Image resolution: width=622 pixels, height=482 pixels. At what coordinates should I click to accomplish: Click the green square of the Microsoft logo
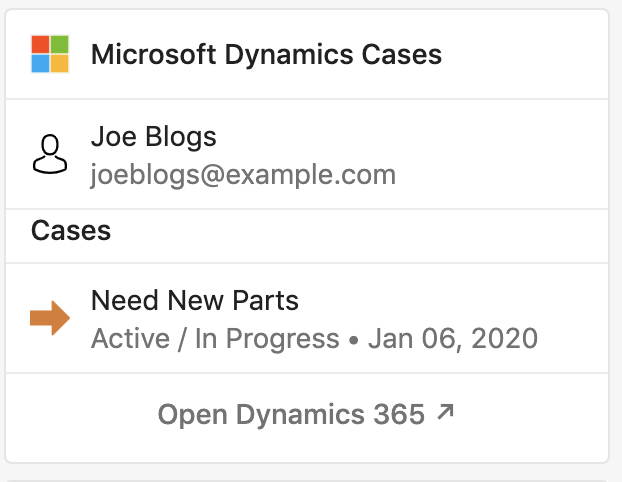(x=60, y=44)
